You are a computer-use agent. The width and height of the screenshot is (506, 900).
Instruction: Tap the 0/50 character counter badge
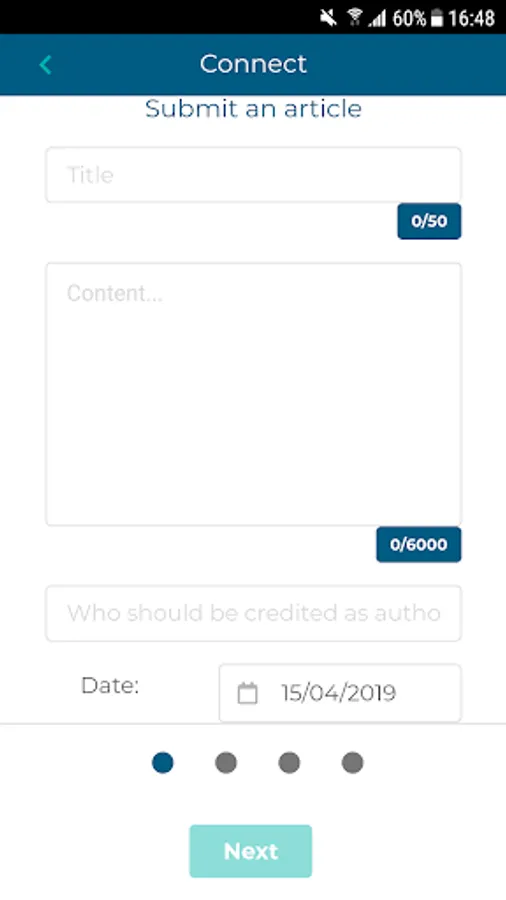429,221
